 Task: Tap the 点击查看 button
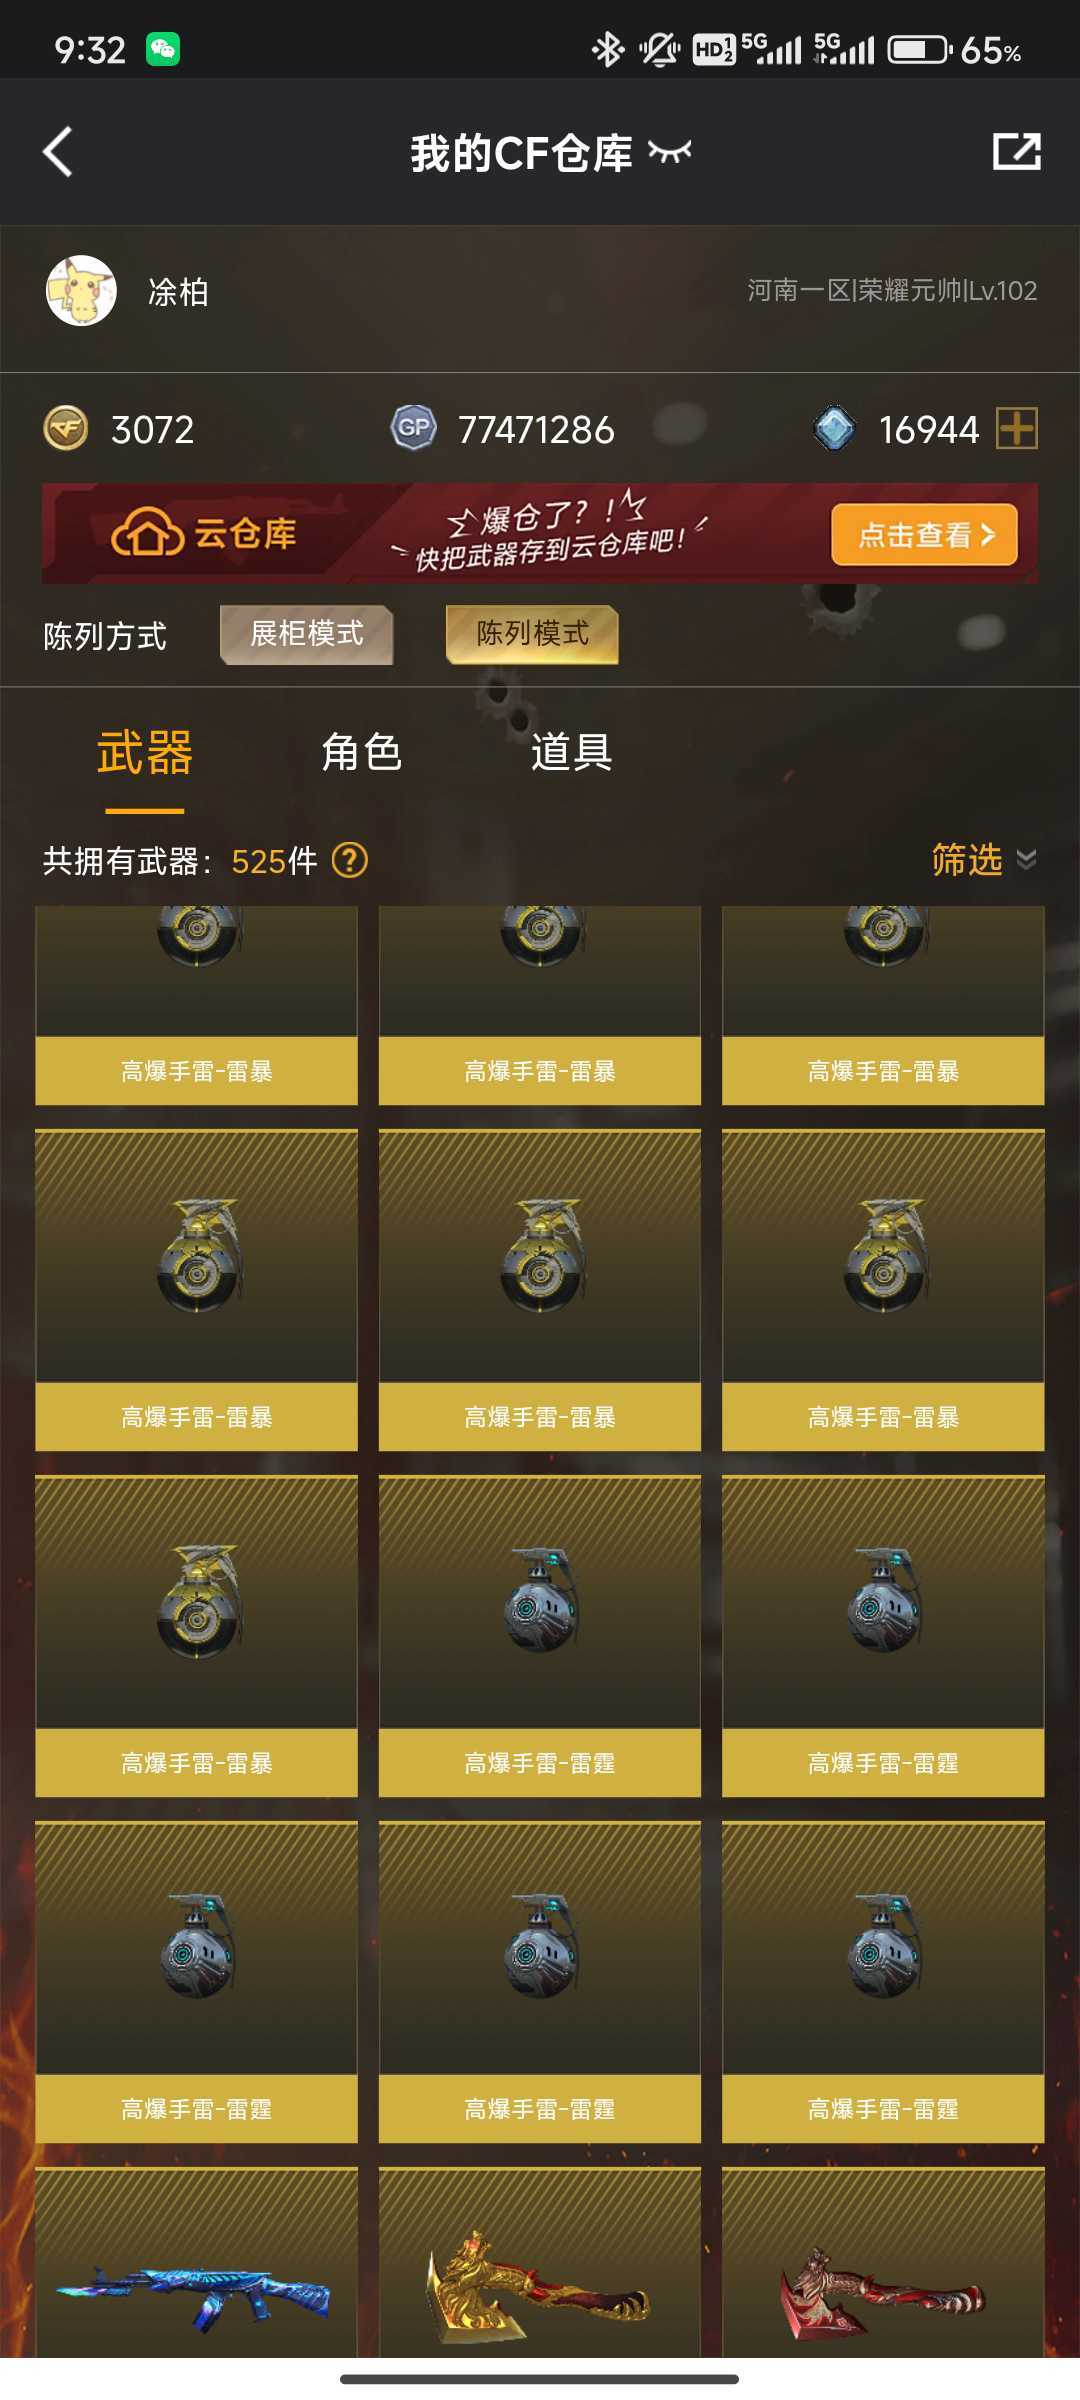click(924, 535)
